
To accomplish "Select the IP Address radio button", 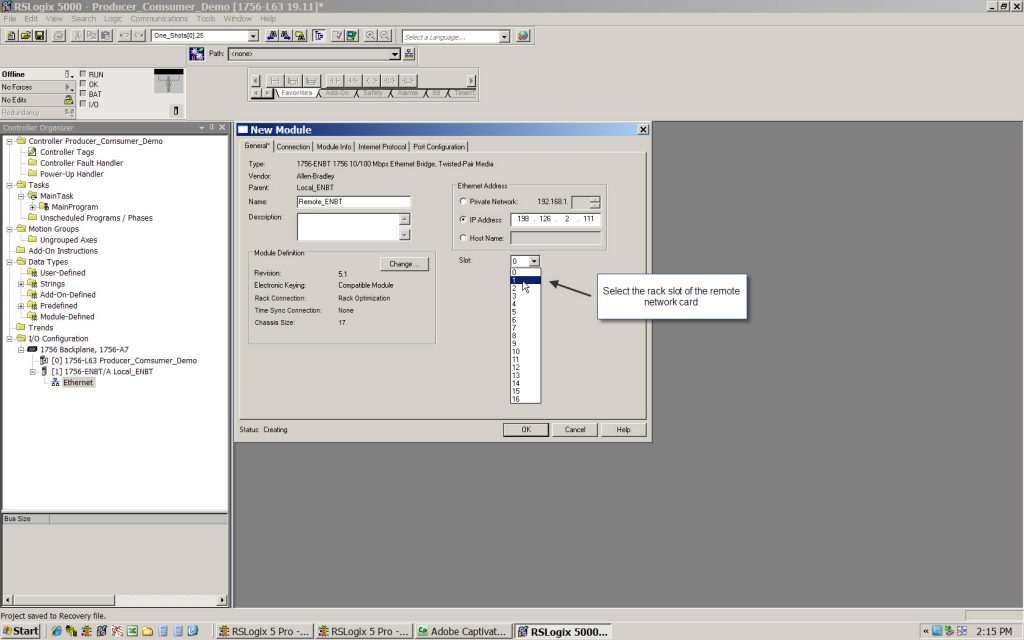I will [x=464, y=220].
